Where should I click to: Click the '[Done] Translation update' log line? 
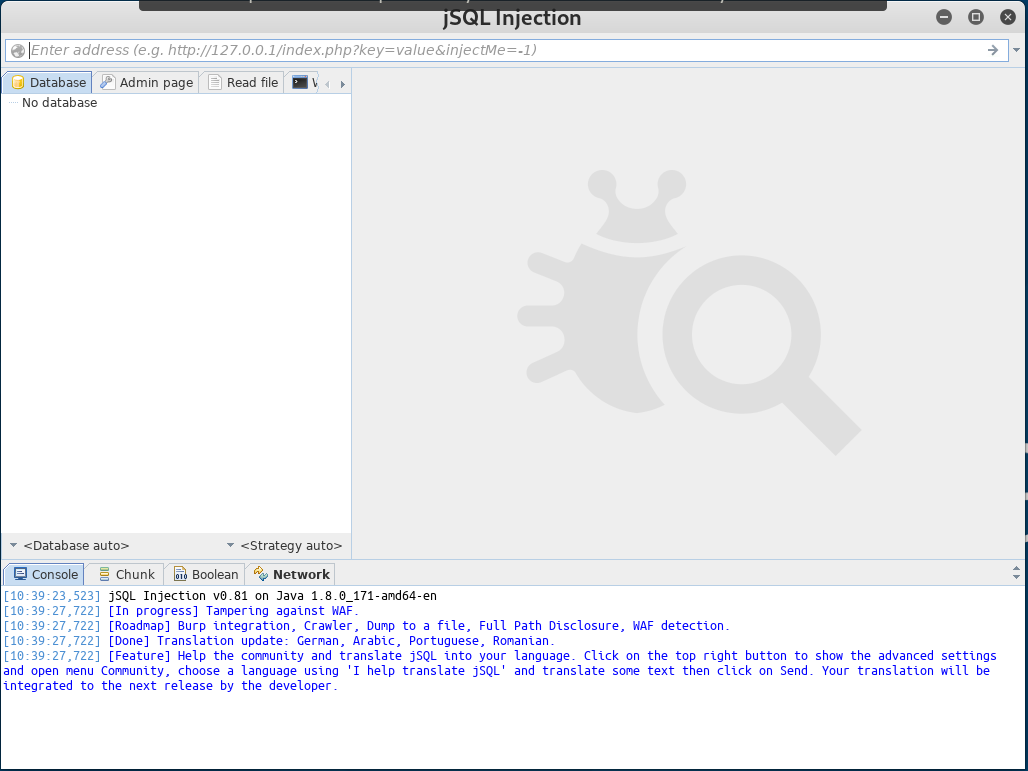click(279, 641)
